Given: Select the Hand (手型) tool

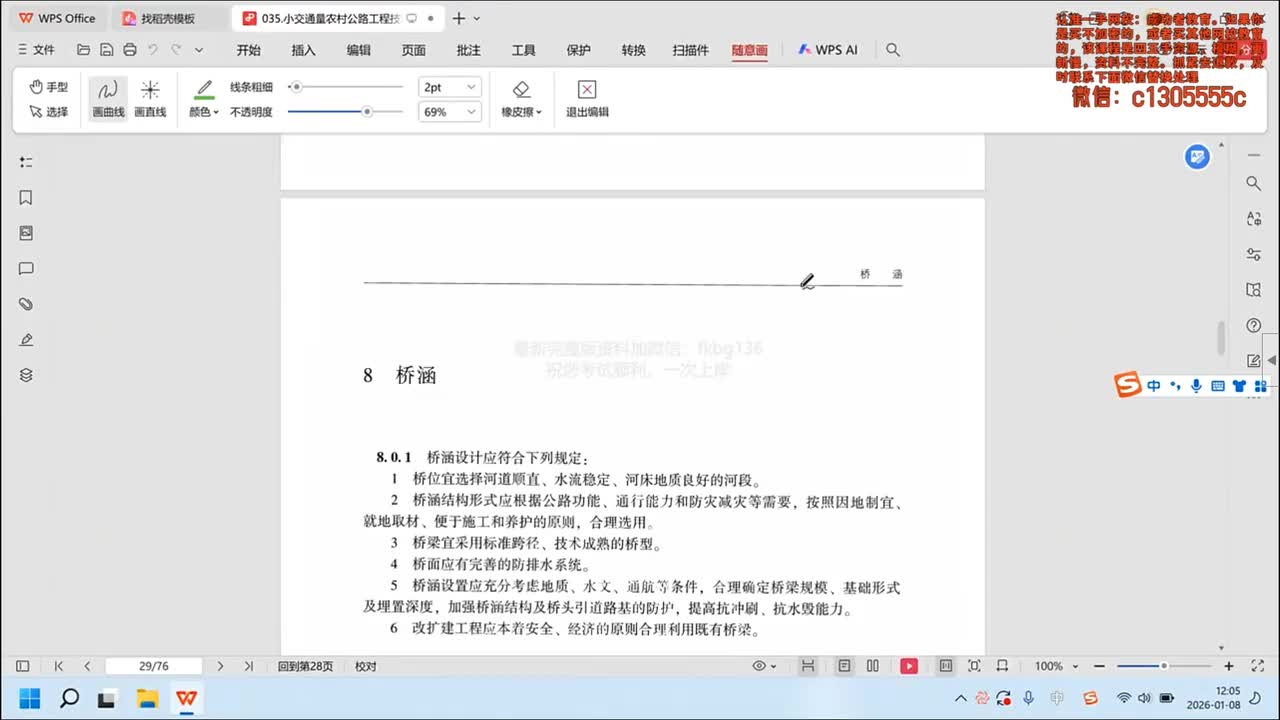Looking at the screenshot, I should 49,87.
